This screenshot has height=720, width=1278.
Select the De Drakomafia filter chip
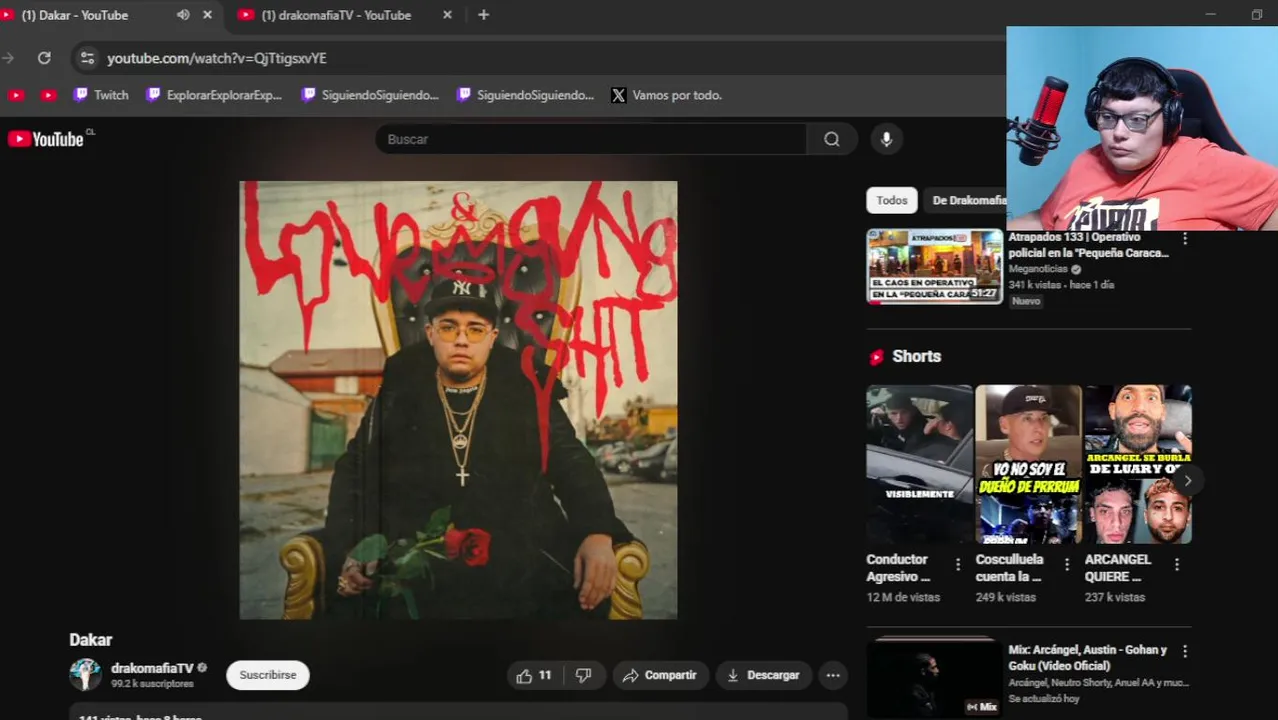[x=967, y=200]
